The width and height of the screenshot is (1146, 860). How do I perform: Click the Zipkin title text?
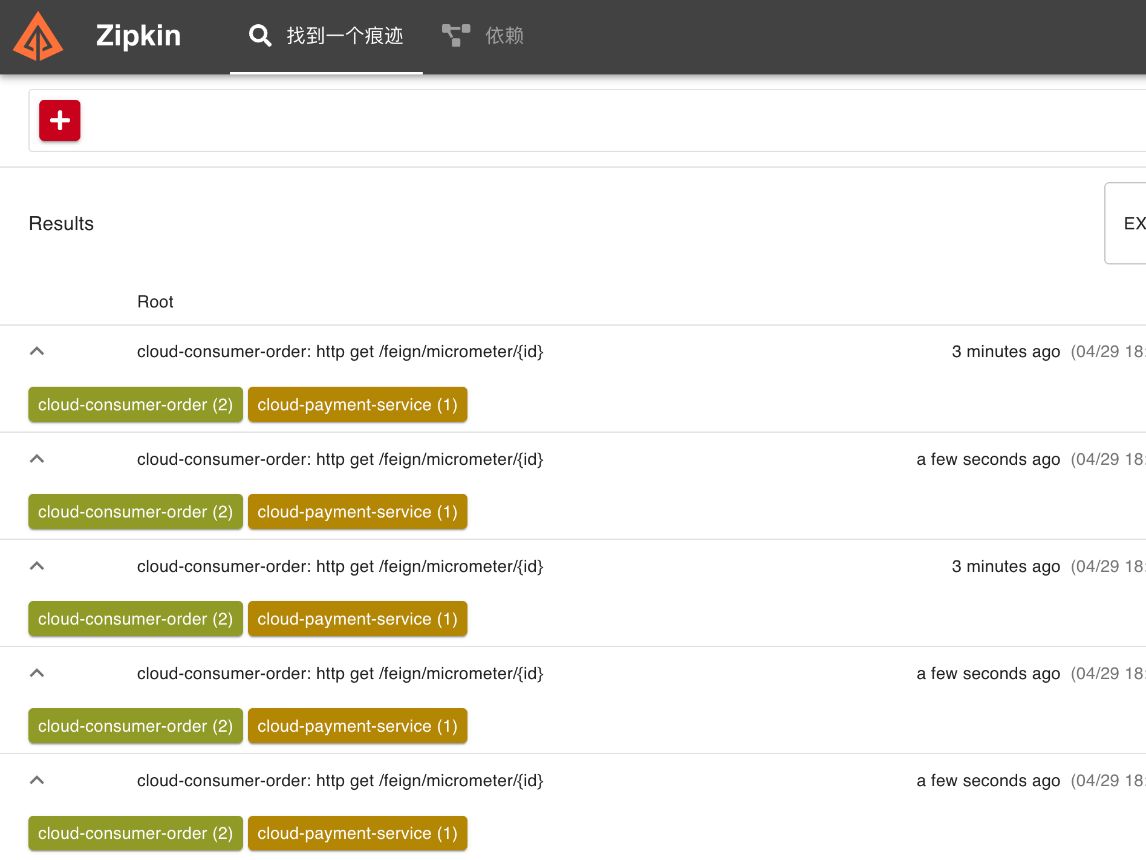138,36
